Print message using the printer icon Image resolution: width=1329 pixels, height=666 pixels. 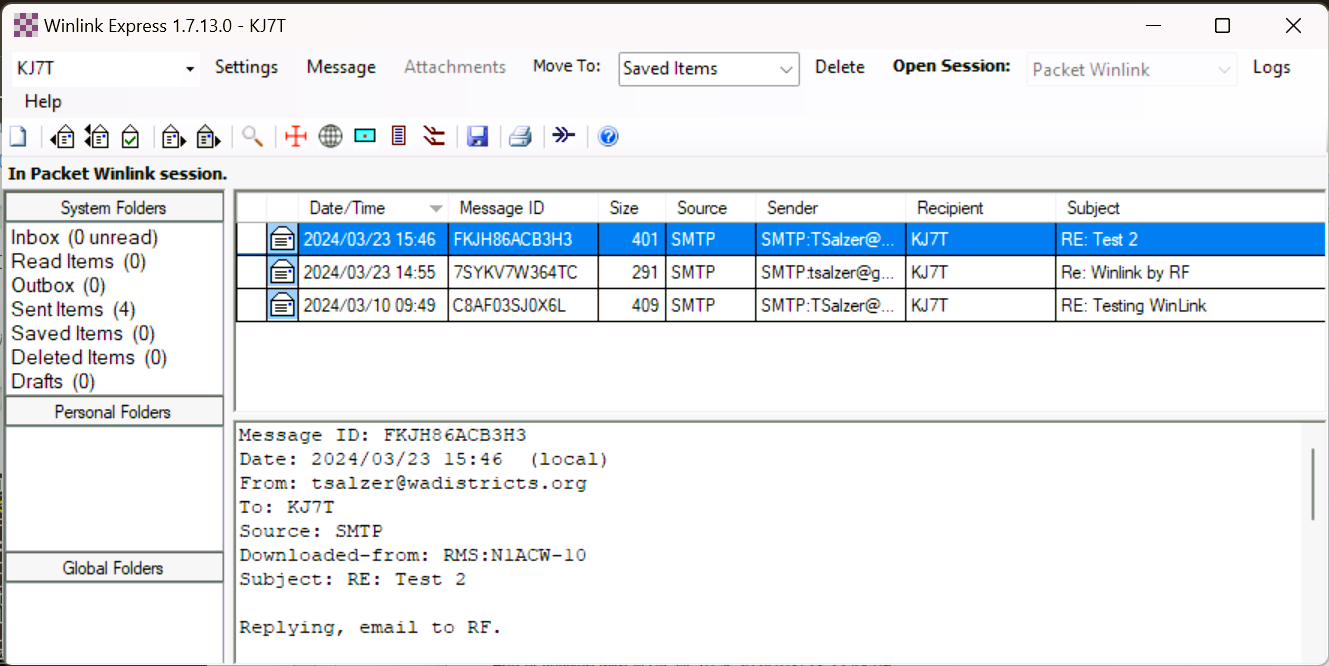pyautogui.click(x=520, y=137)
